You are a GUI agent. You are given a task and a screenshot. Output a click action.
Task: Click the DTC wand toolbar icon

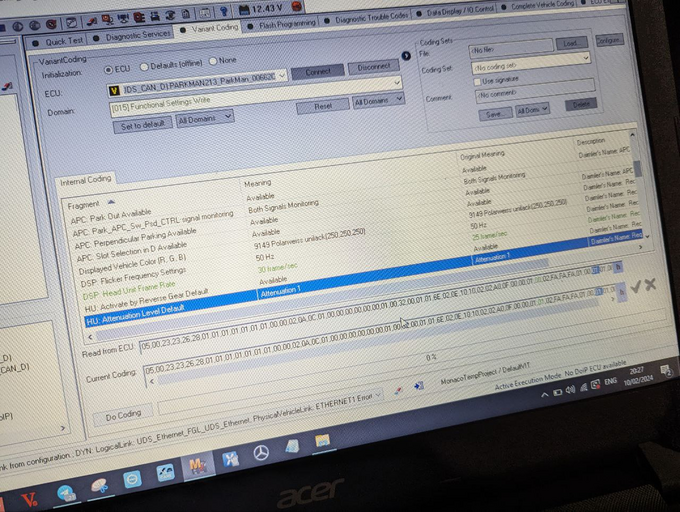91,21
